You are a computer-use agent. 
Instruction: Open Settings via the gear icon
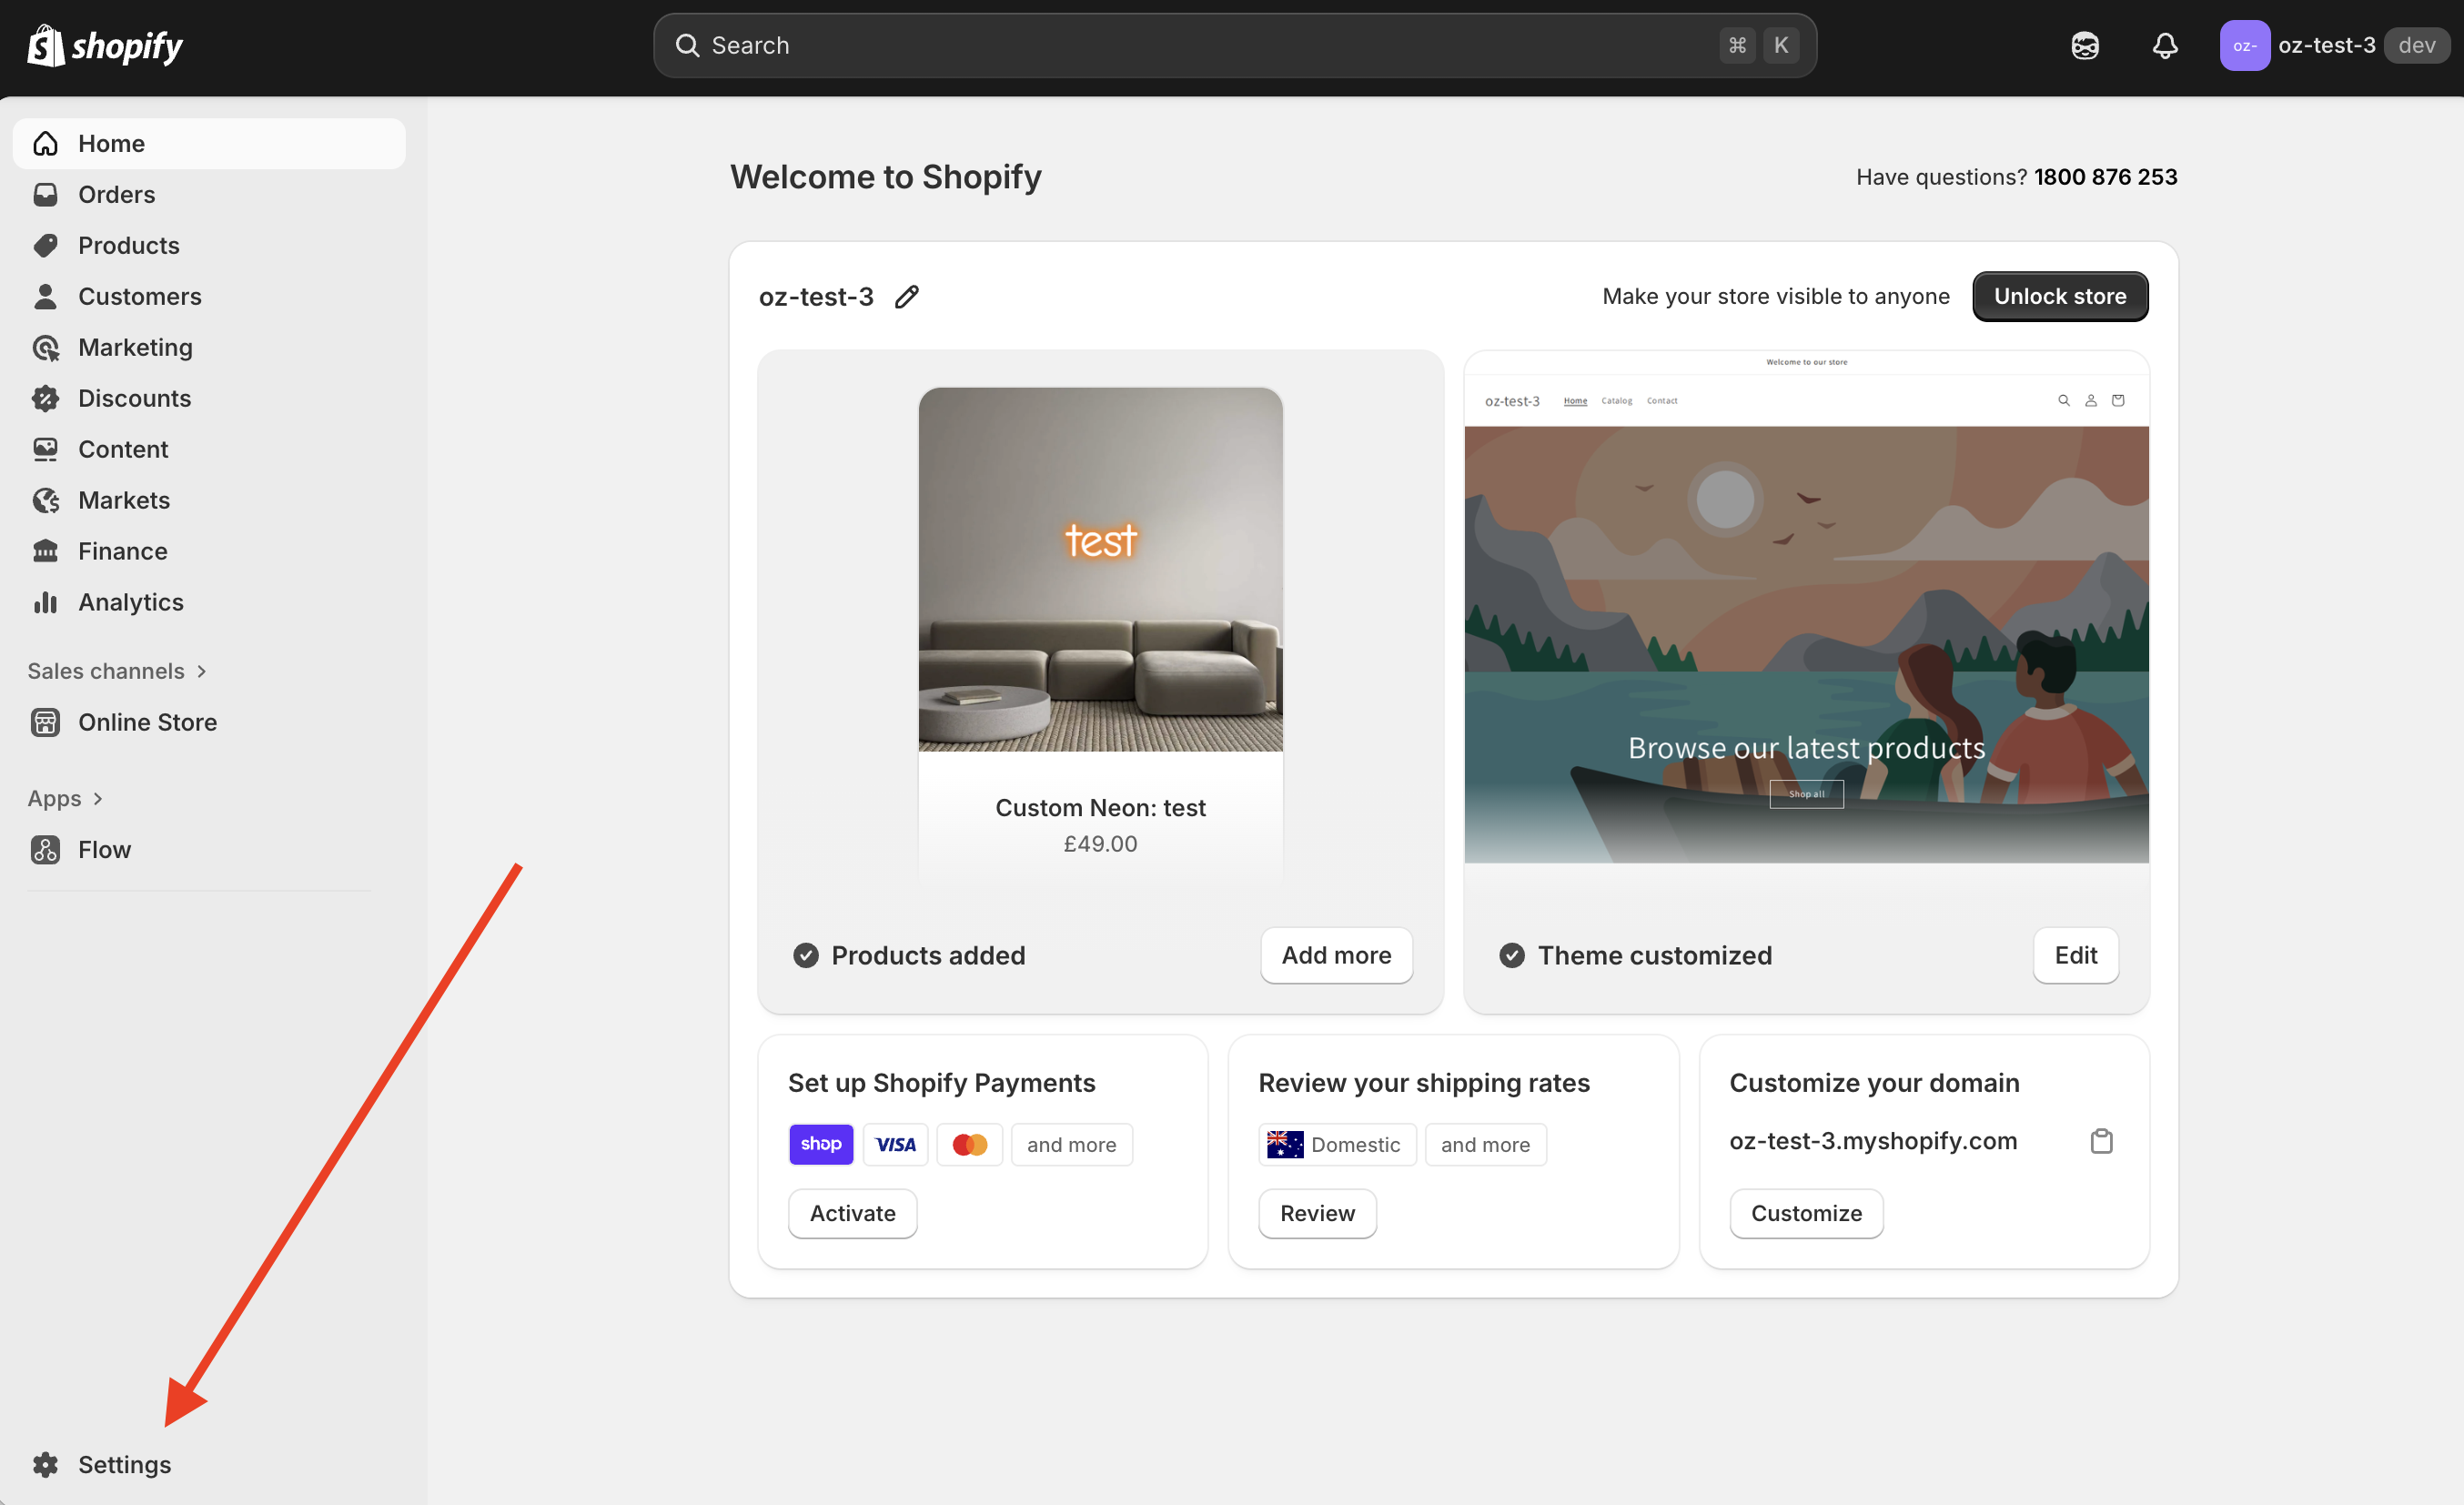click(x=45, y=1464)
